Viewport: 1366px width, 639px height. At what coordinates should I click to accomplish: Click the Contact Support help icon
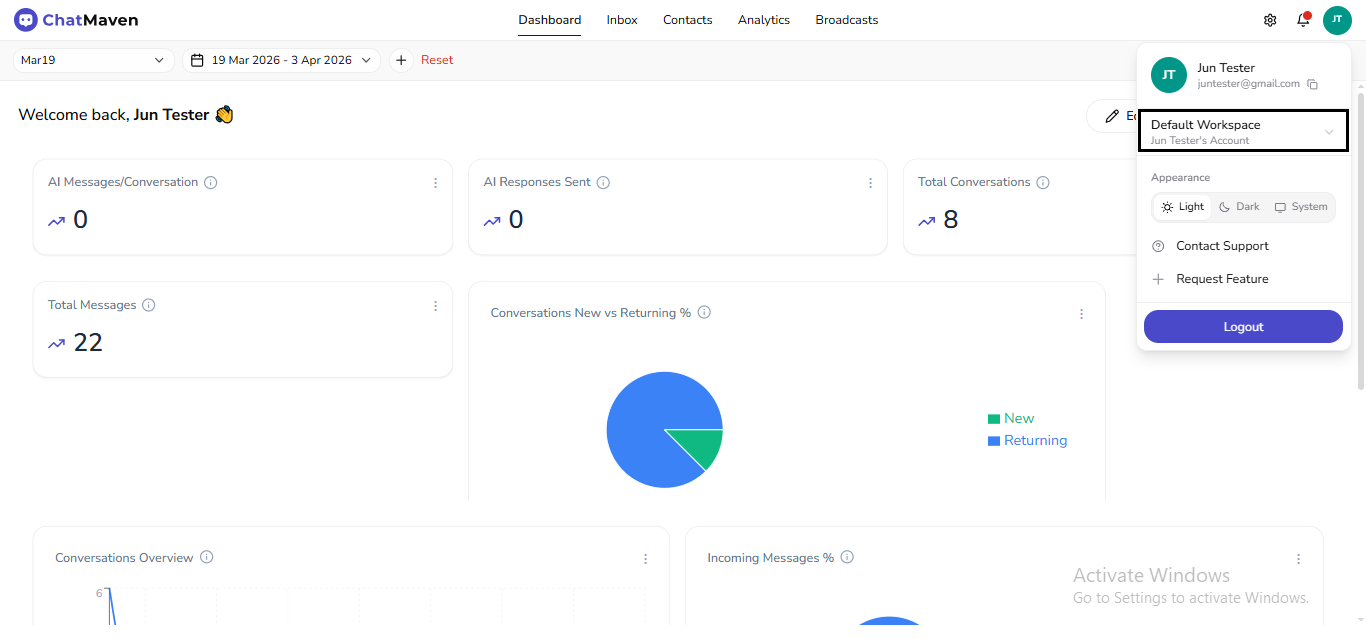[x=1158, y=245]
